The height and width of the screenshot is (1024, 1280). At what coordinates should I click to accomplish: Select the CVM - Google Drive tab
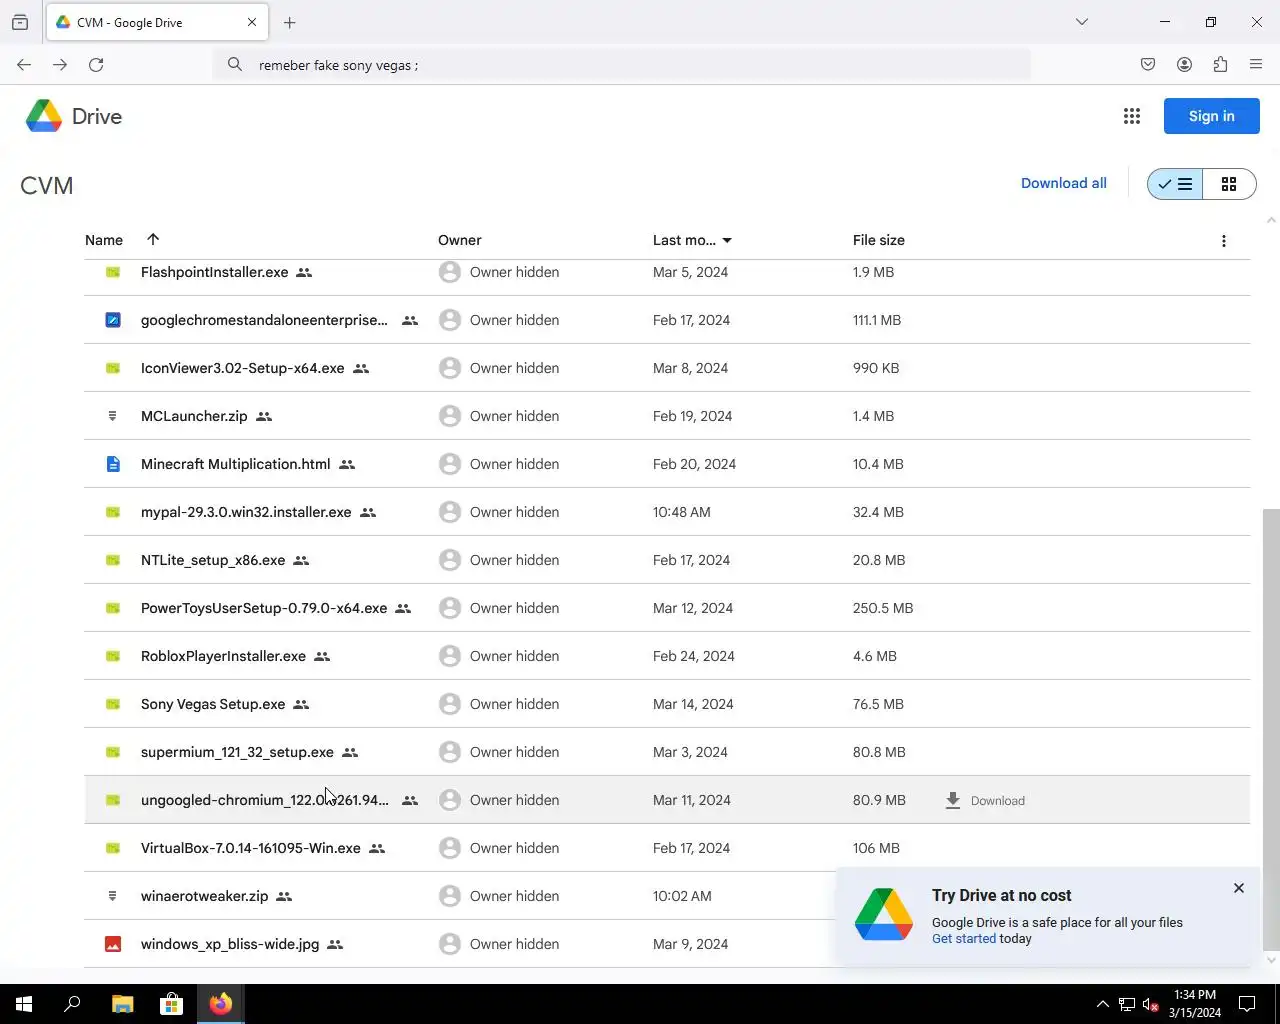tap(158, 22)
